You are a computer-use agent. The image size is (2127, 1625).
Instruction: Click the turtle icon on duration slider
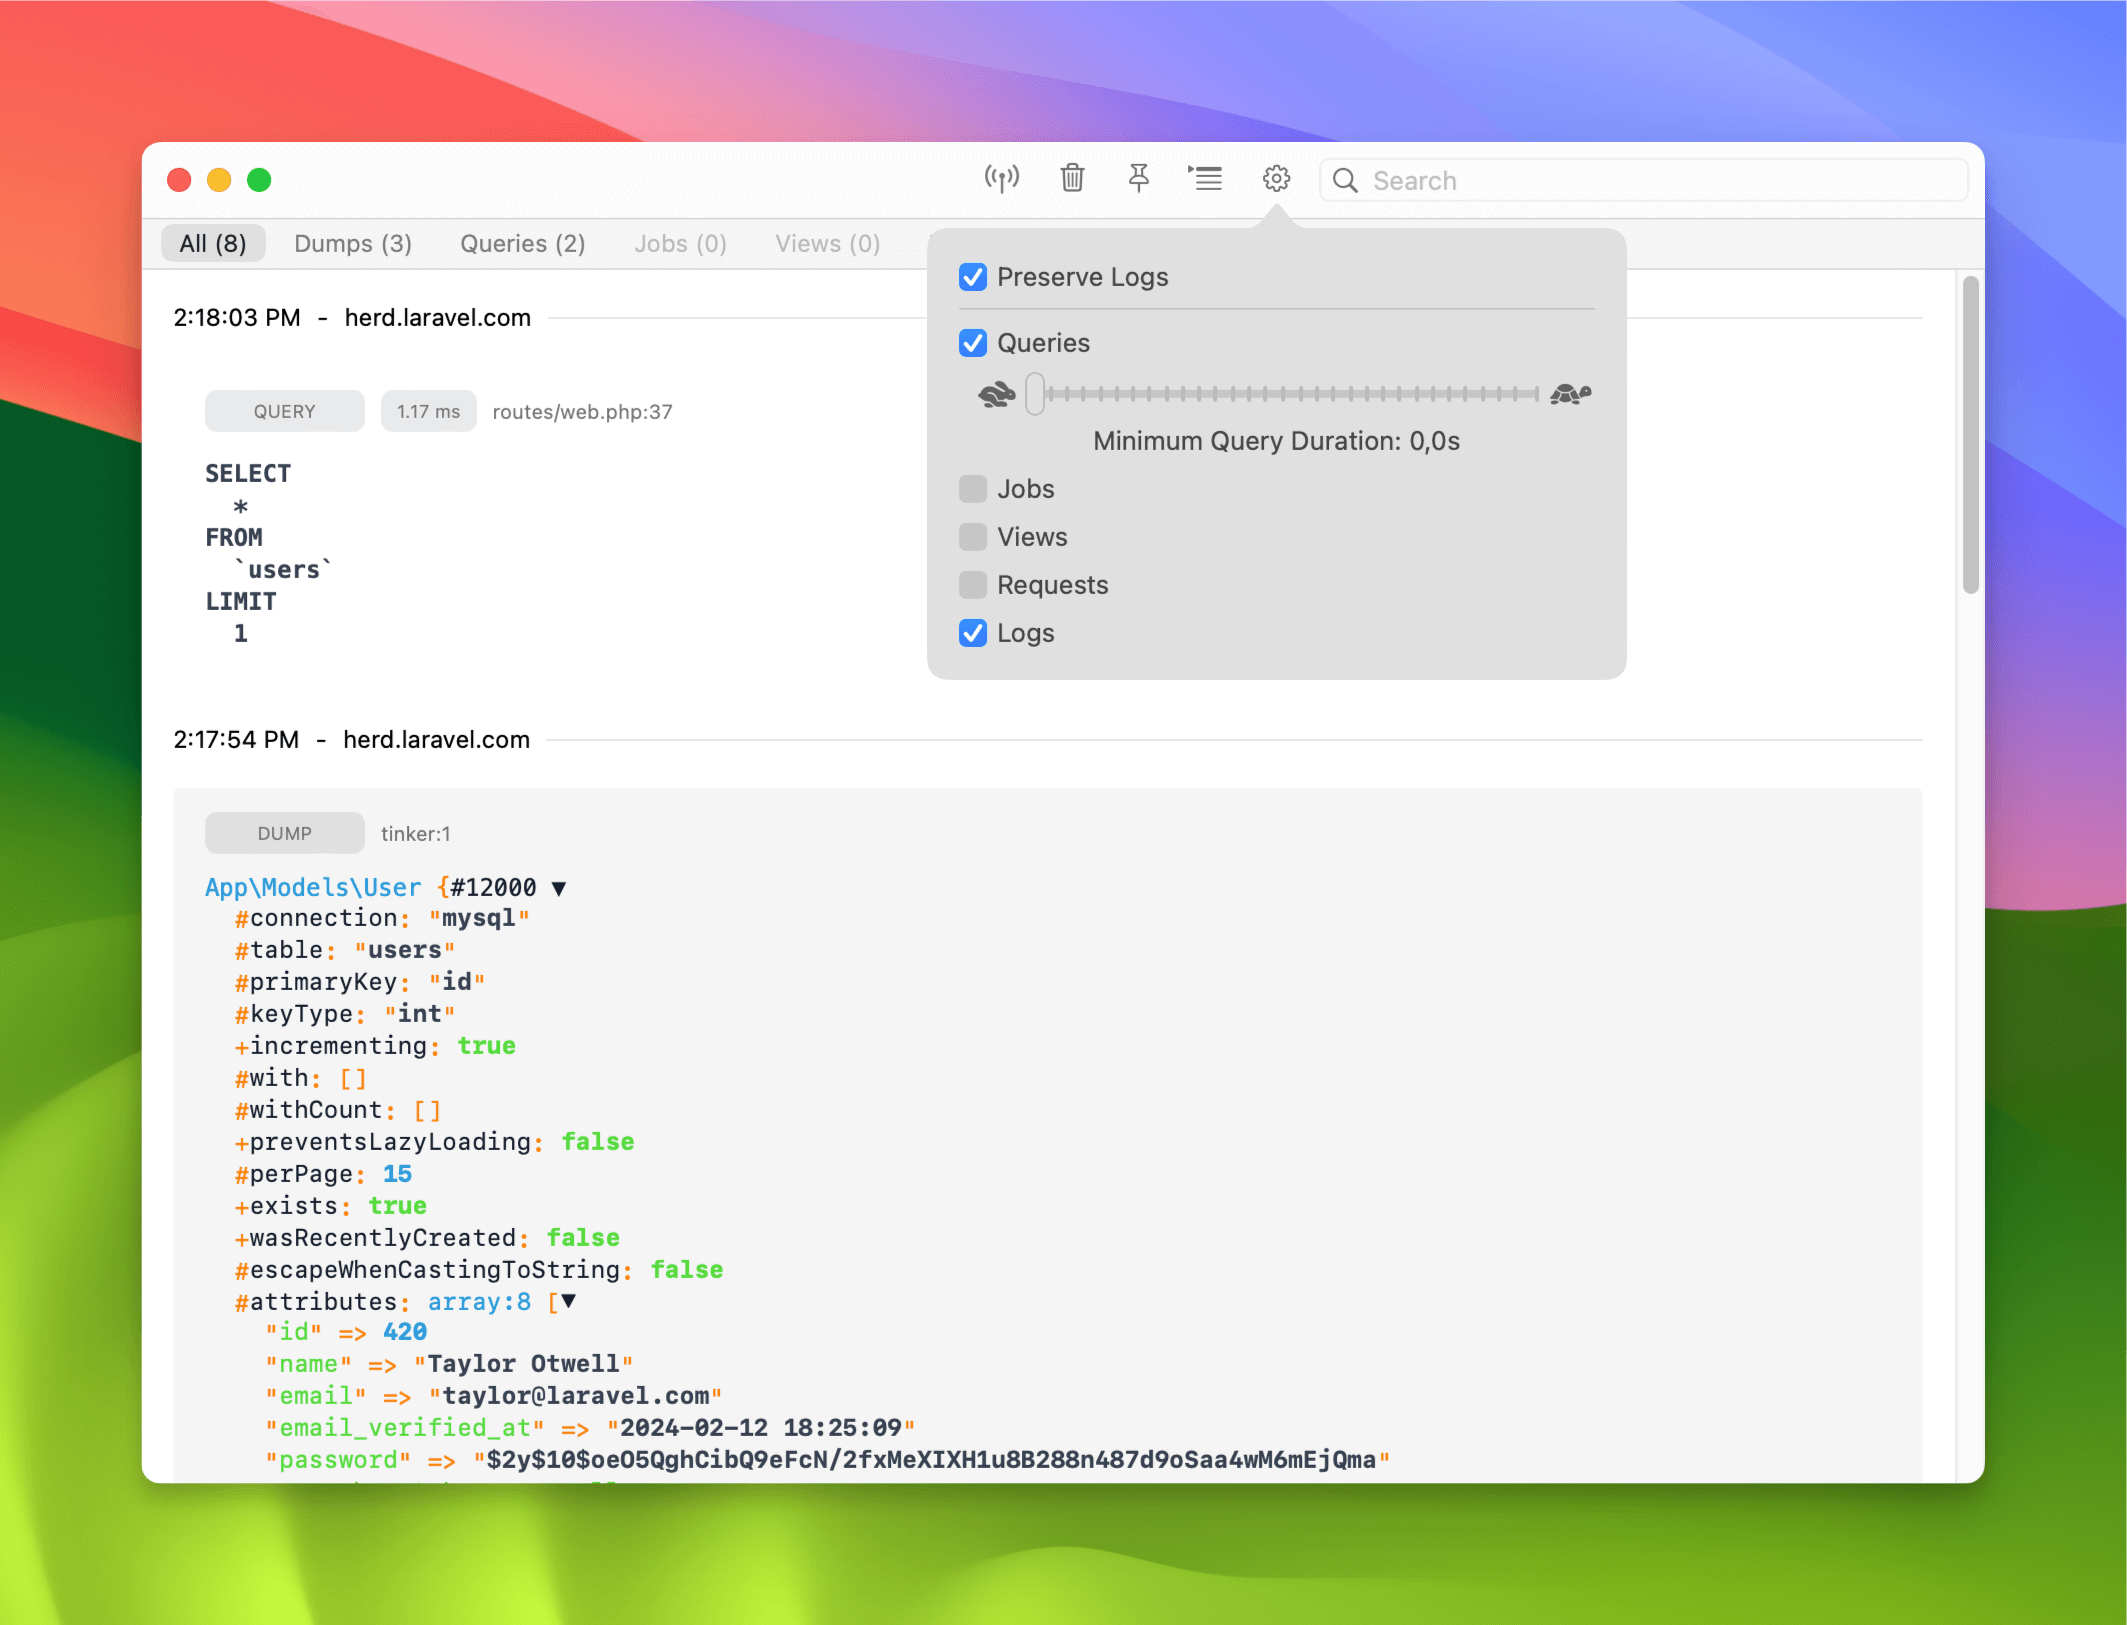coord(1570,395)
